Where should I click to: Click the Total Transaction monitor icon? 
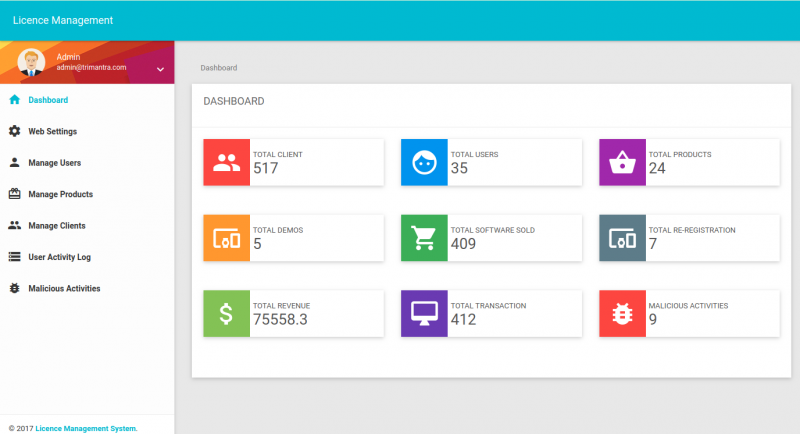[x=424, y=313]
